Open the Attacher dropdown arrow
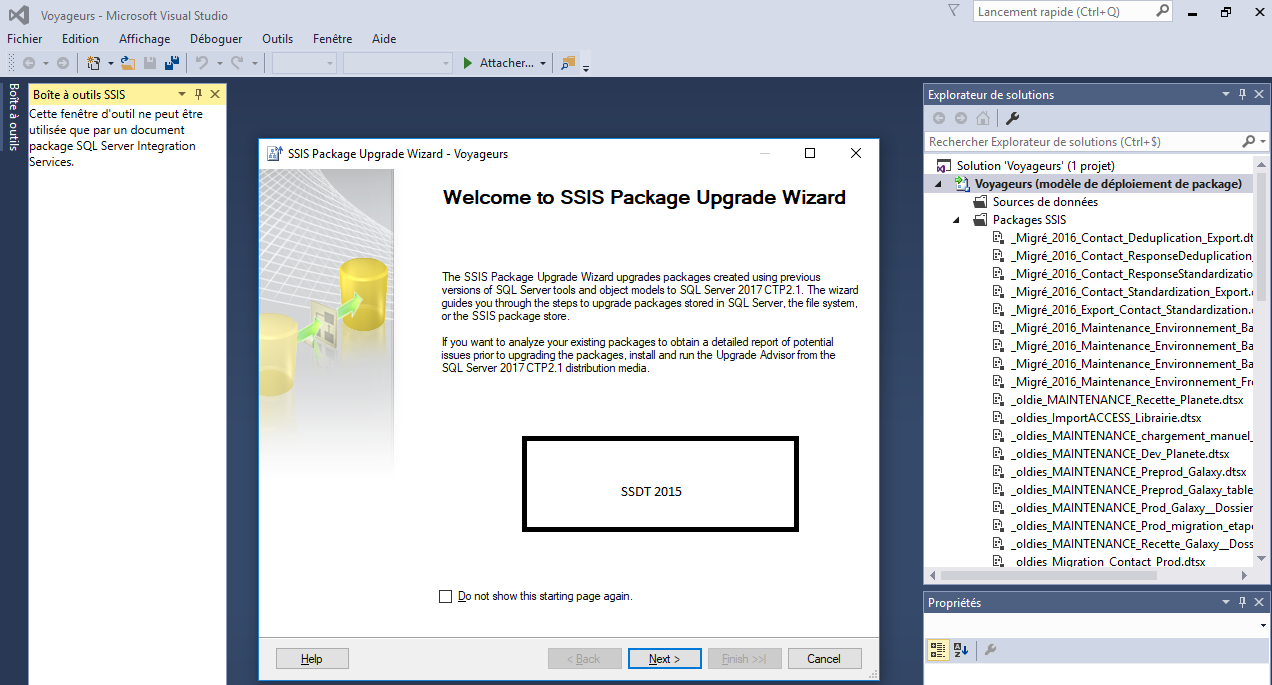The height and width of the screenshot is (685, 1272). [543, 64]
